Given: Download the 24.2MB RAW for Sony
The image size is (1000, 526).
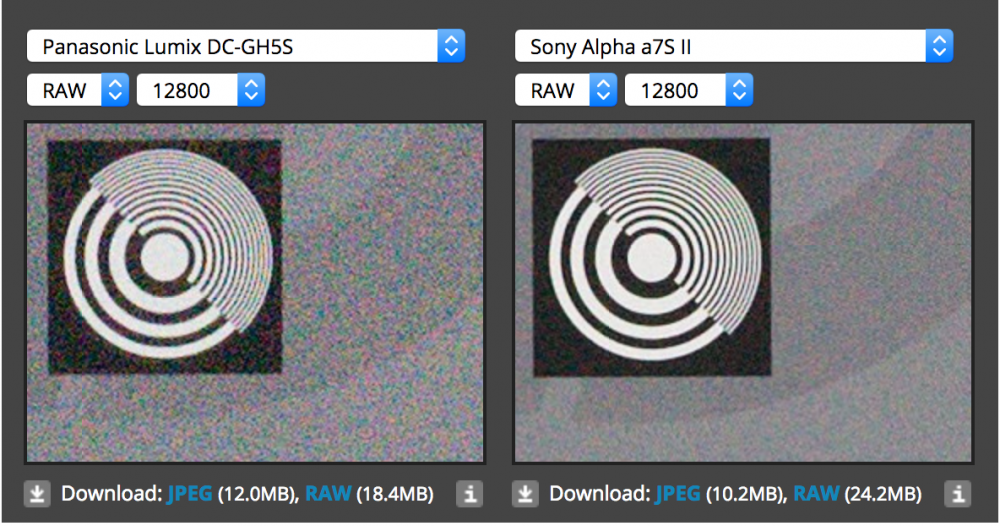Looking at the screenshot, I should point(816,494).
